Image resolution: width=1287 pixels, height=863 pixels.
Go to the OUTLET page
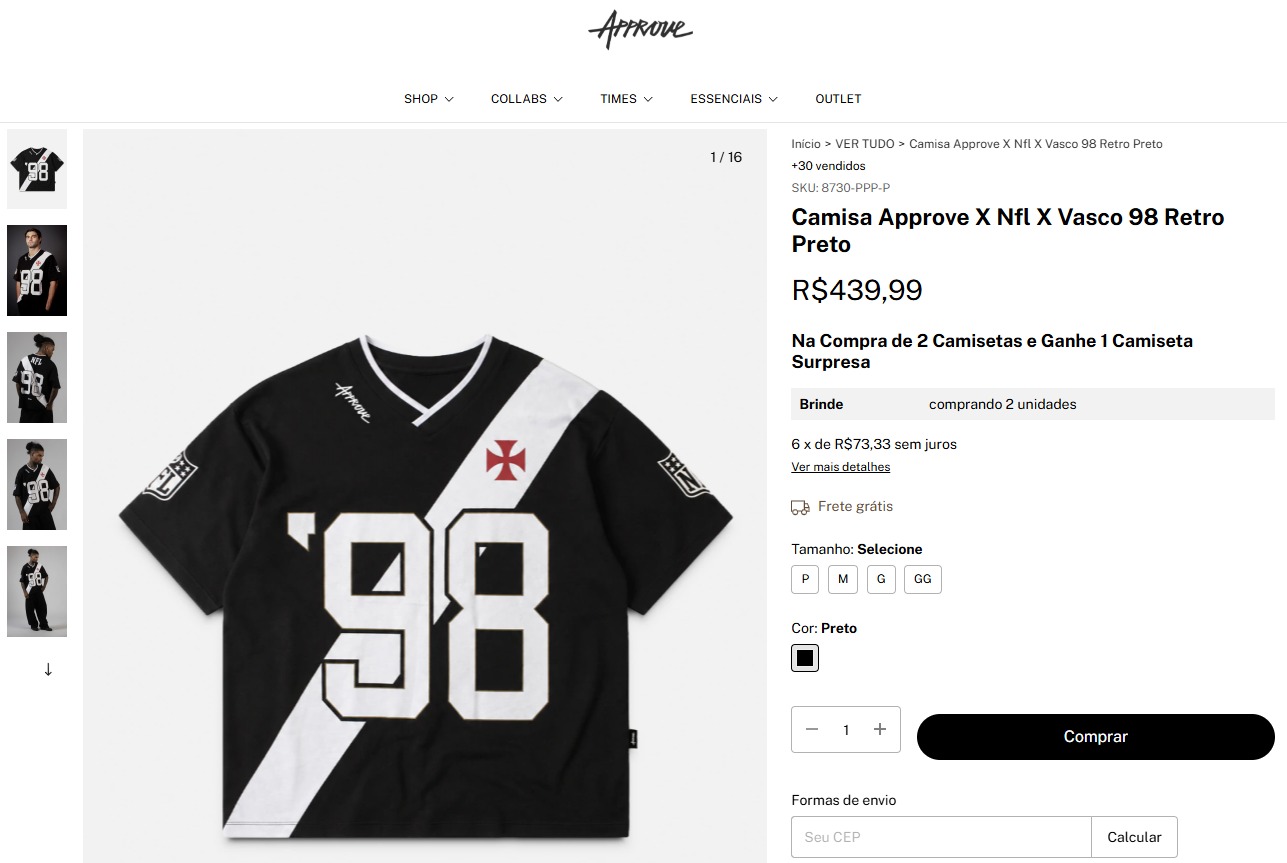[x=838, y=99]
